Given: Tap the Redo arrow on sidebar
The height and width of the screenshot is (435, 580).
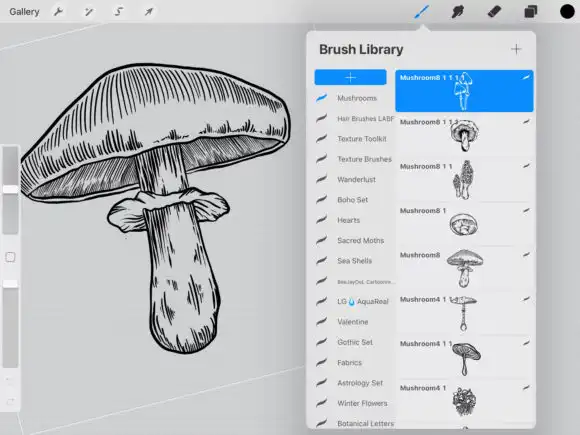Looking at the screenshot, I should 10,401.
